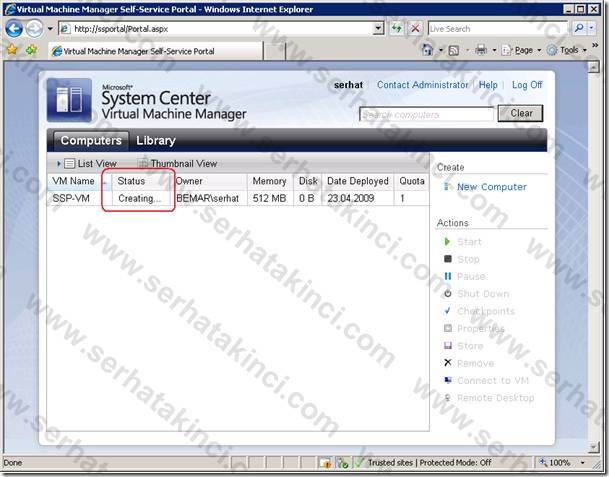Select the SSP-VM row name

(x=71, y=198)
